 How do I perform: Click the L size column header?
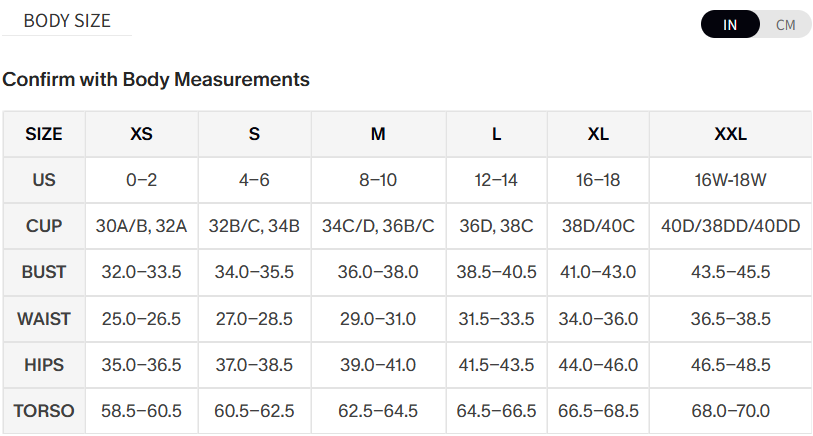(497, 134)
